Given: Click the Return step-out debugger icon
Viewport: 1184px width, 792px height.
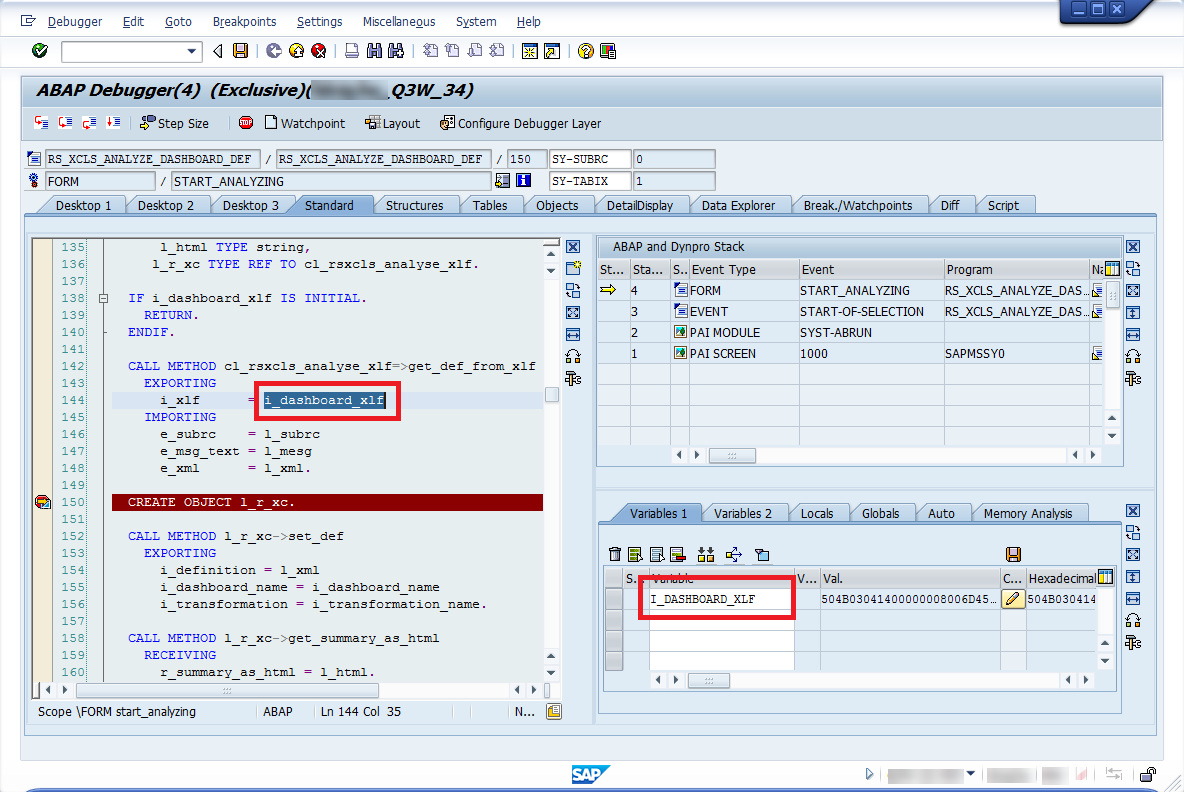Looking at the screenshot, I should pyautogui.click(x=89, y=122).
